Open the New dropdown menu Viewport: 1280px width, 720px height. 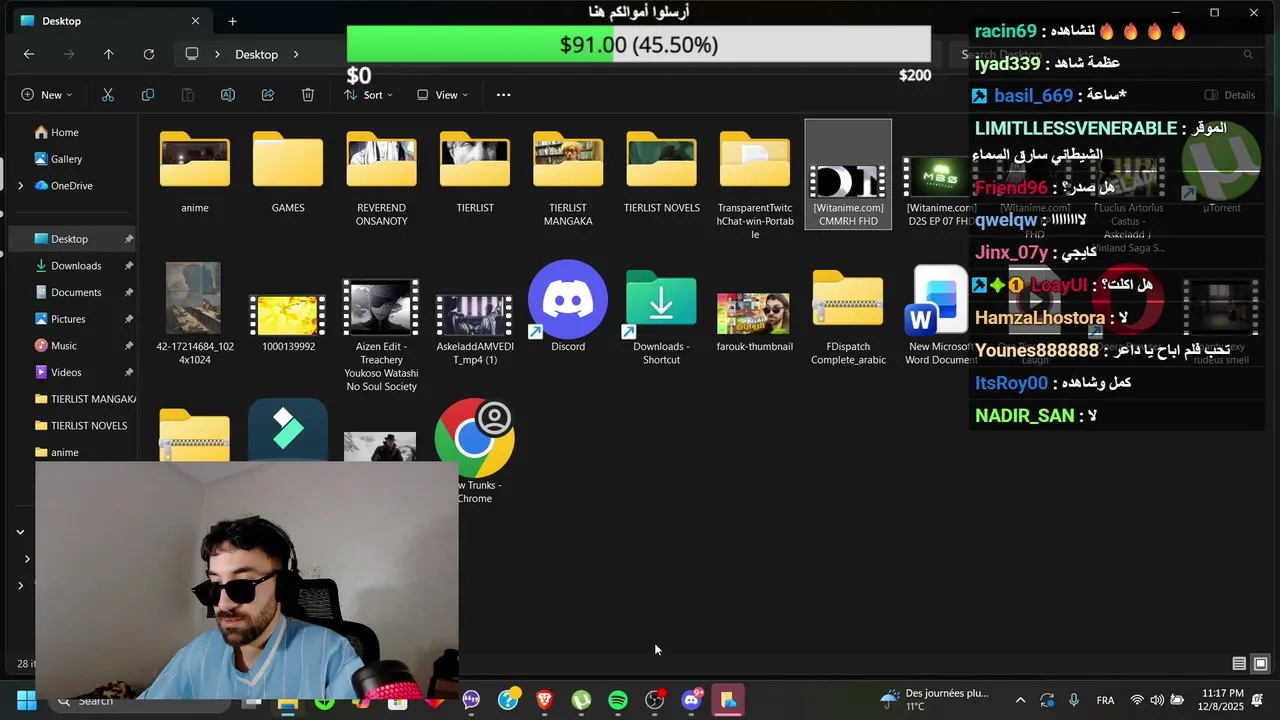46,95
